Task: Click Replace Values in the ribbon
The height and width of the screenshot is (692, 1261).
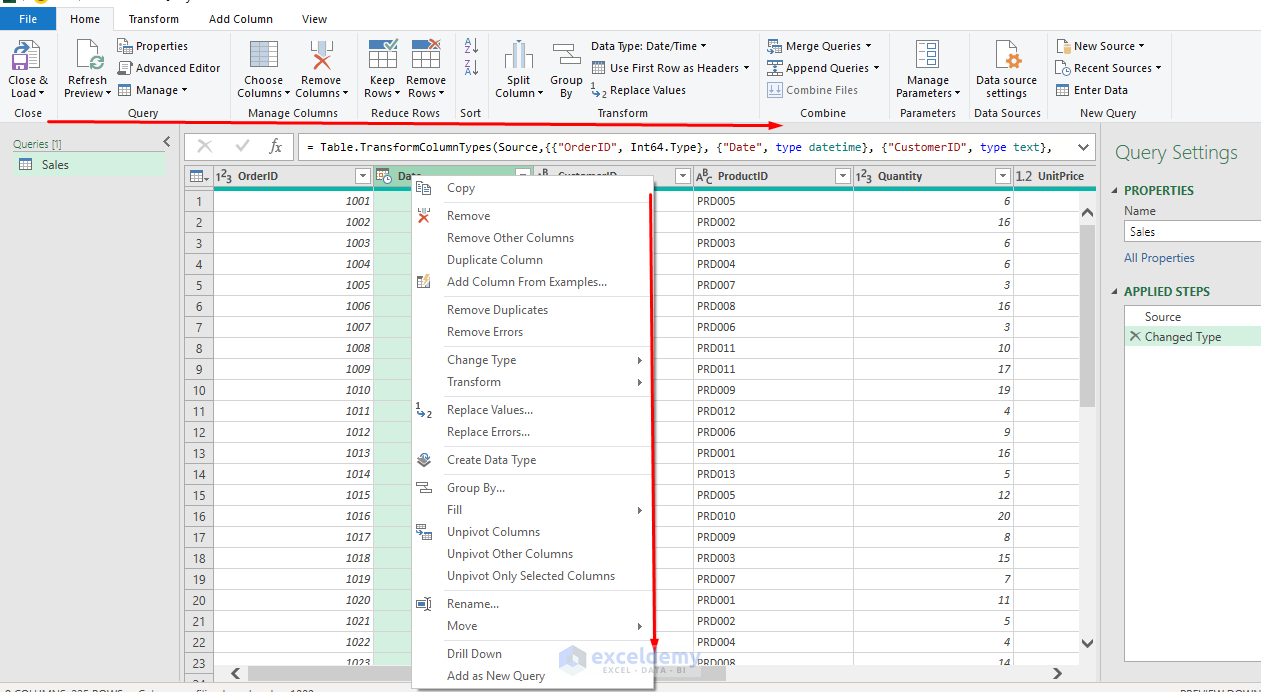Action: coord(638,90)
